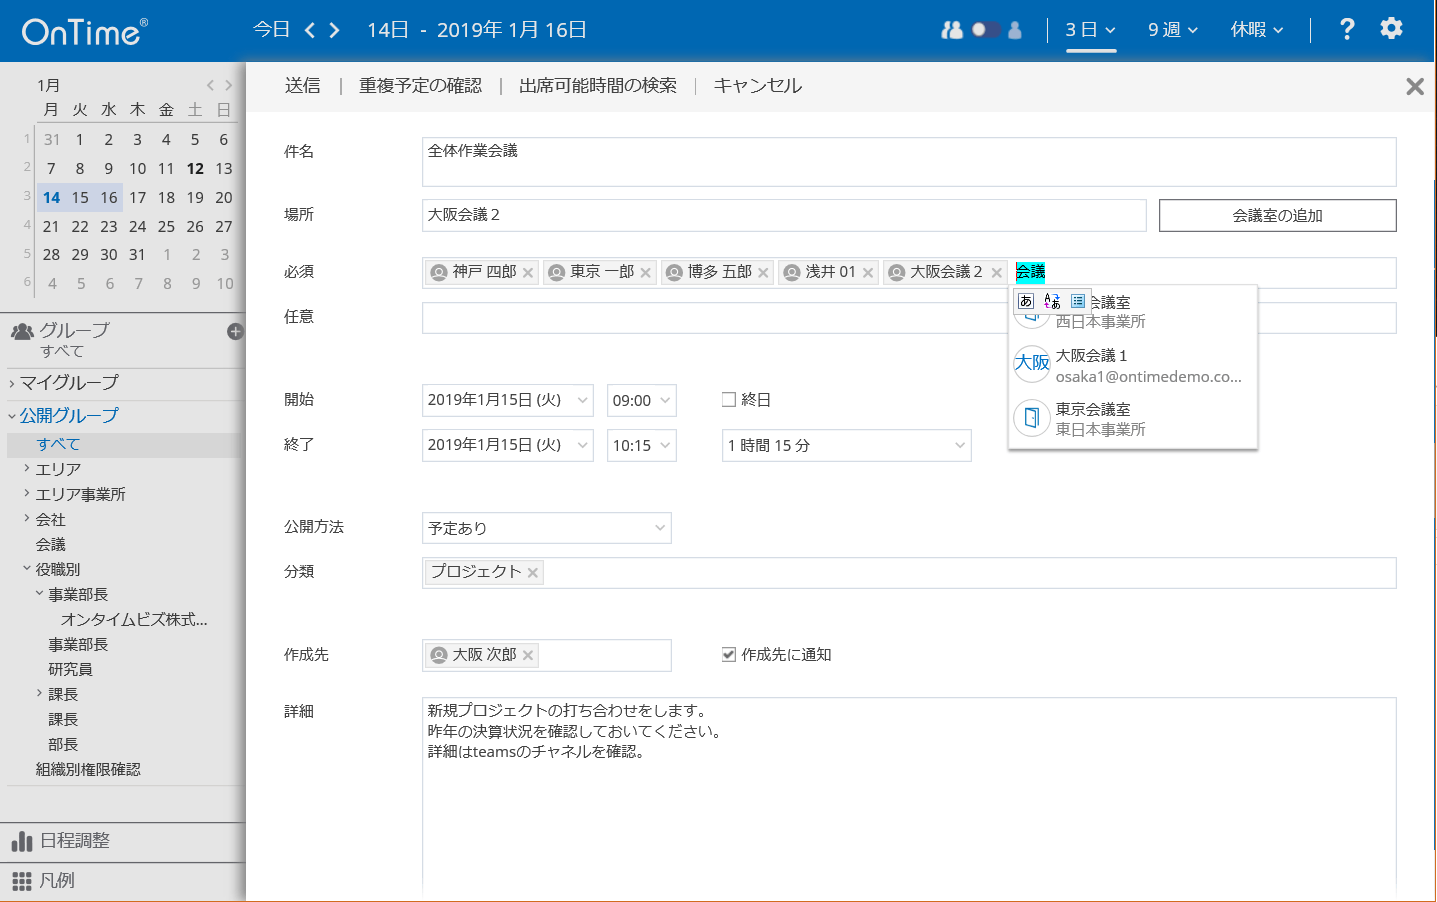Viewport: 1437px width, 902px height.
Task: Open the settings gear icon
Action: pos(1391,29)
